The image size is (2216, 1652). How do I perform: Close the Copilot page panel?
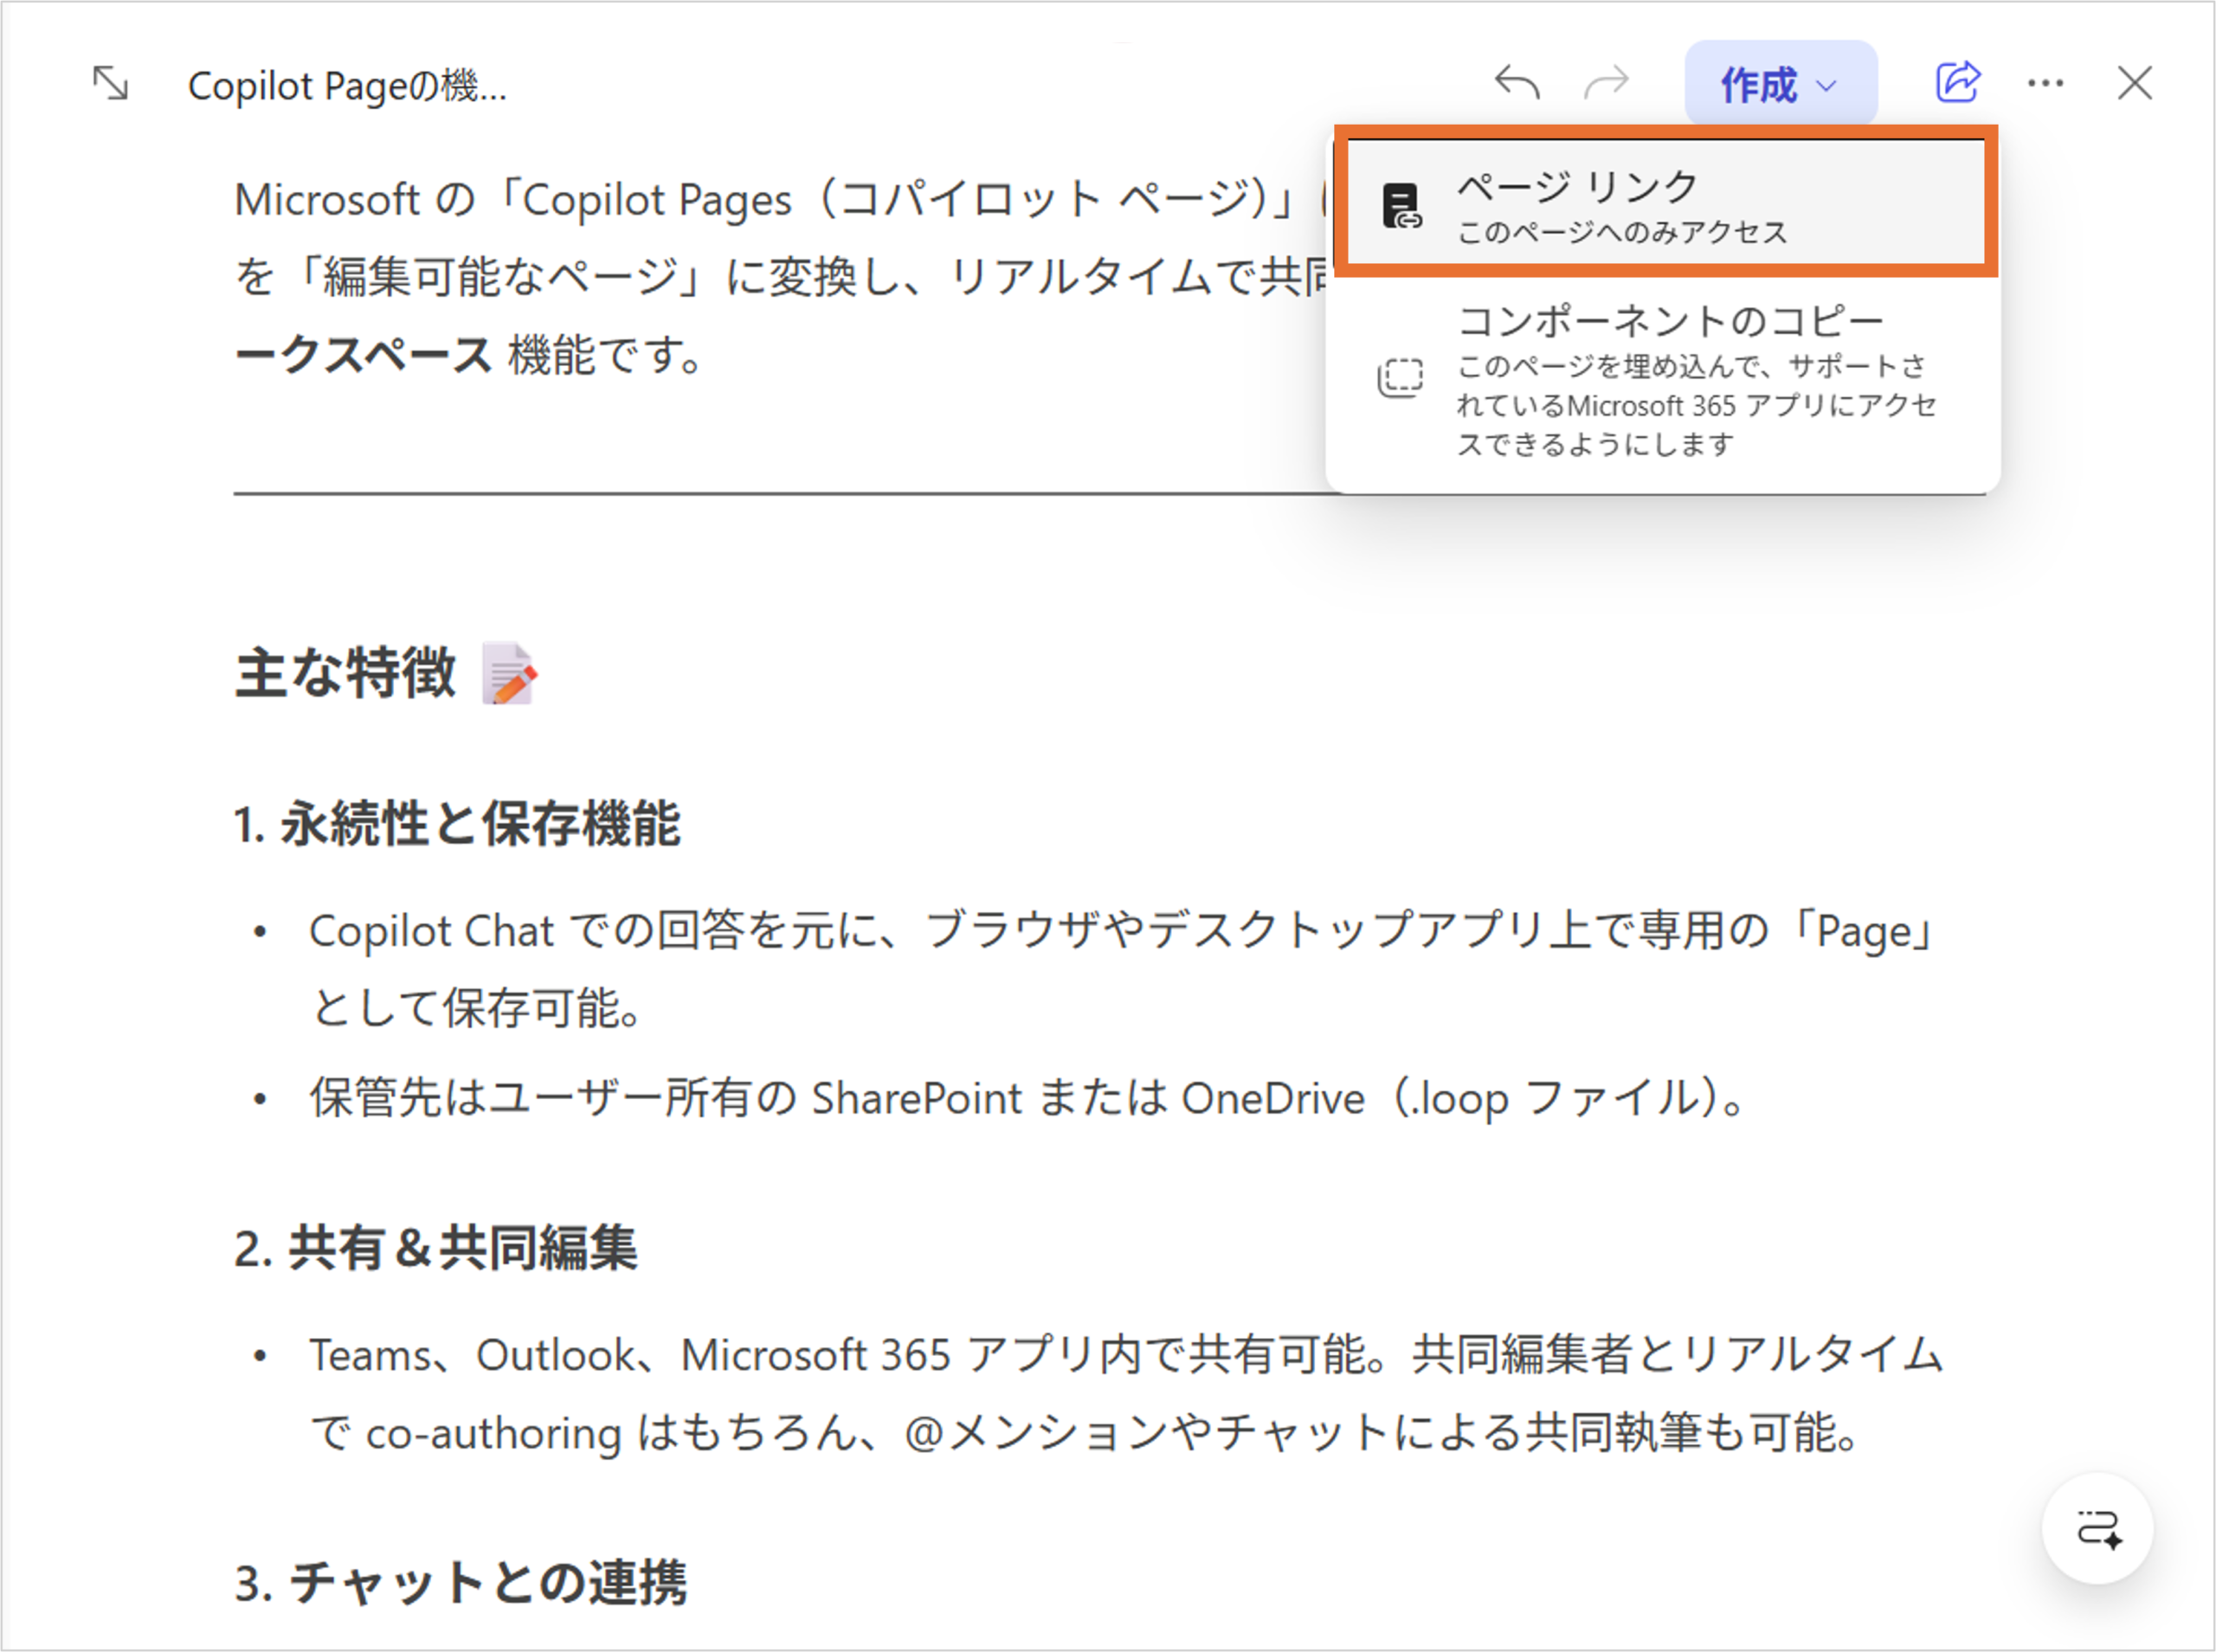pos(2134,84)
